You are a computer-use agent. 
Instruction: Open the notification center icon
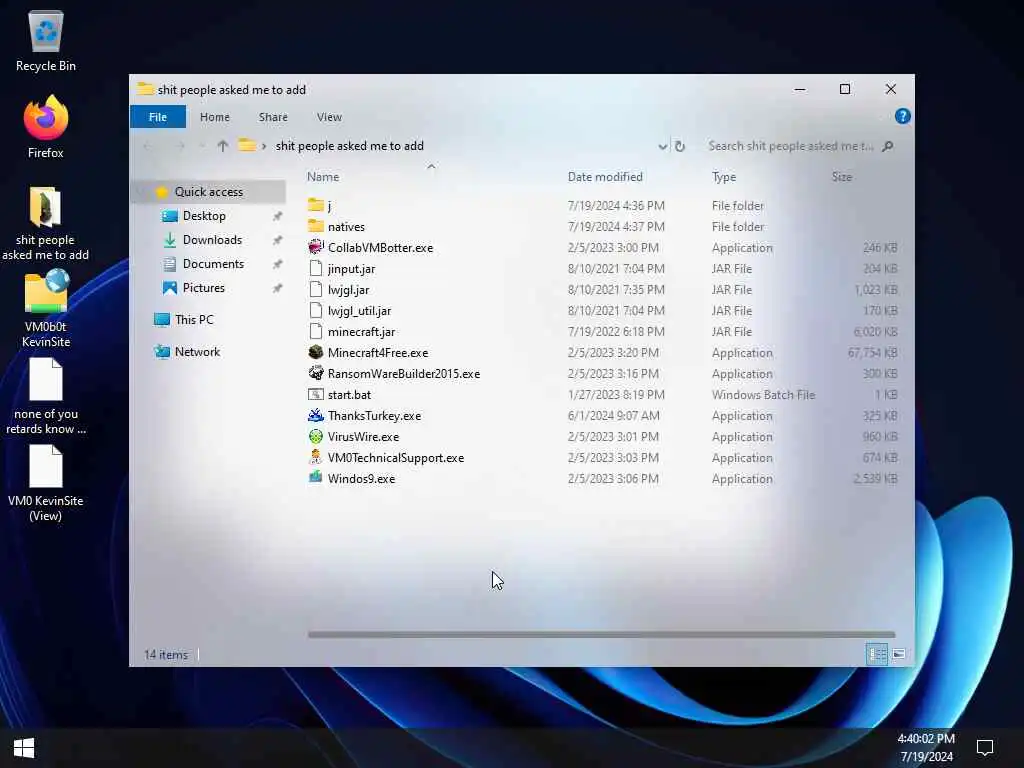point(985,748)
